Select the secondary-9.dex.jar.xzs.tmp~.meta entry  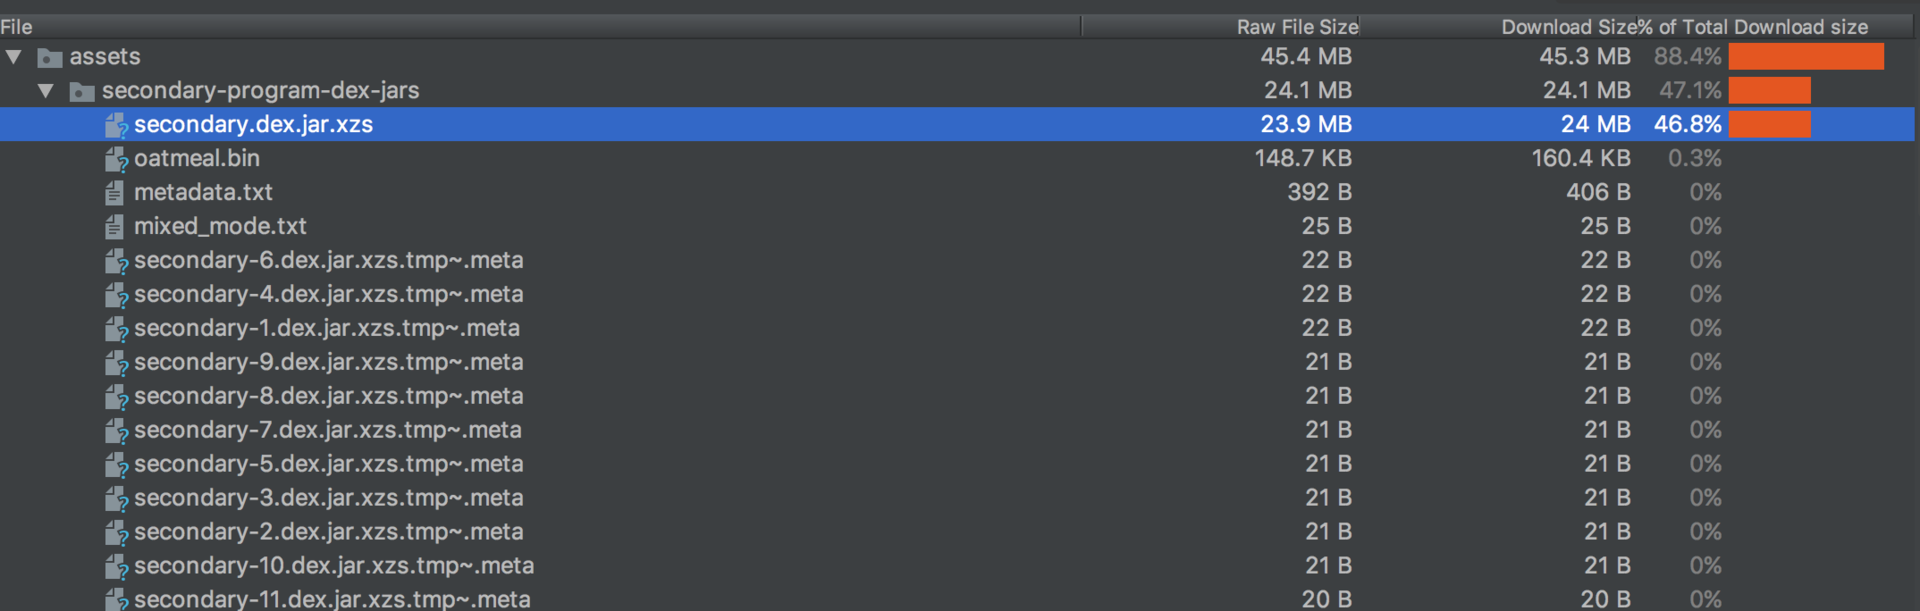957,362
